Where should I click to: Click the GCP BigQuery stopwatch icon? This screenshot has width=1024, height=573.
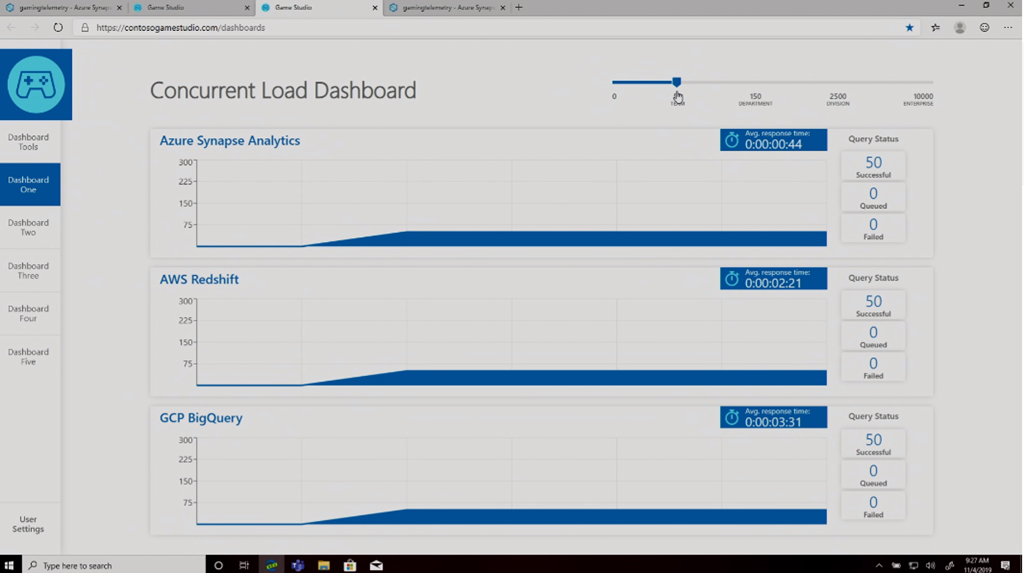point(731,417)
